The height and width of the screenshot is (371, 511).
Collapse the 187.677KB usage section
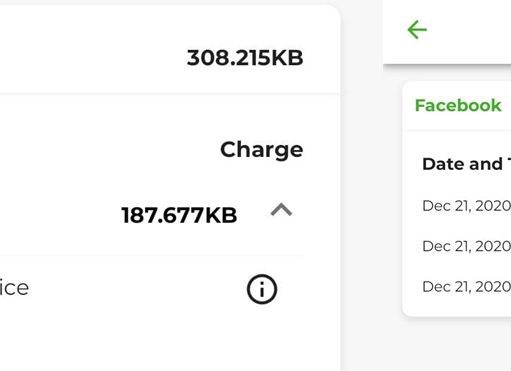click(x=281, y=210)
